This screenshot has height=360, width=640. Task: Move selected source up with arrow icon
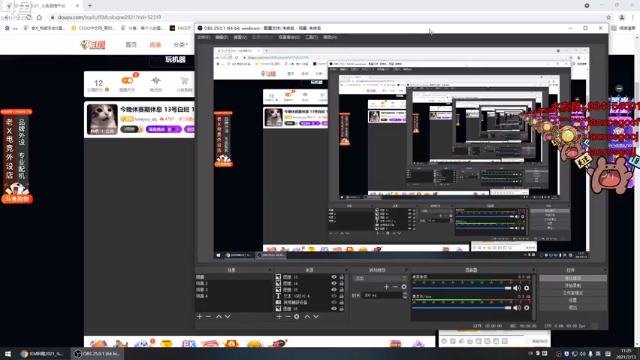point(307,316)
